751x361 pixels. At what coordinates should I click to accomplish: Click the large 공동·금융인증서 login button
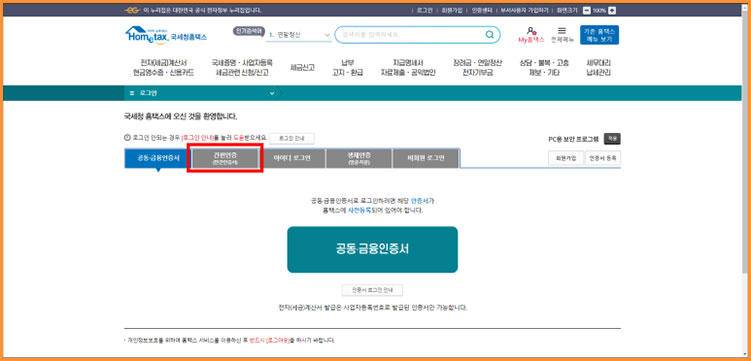click(372, 249)
